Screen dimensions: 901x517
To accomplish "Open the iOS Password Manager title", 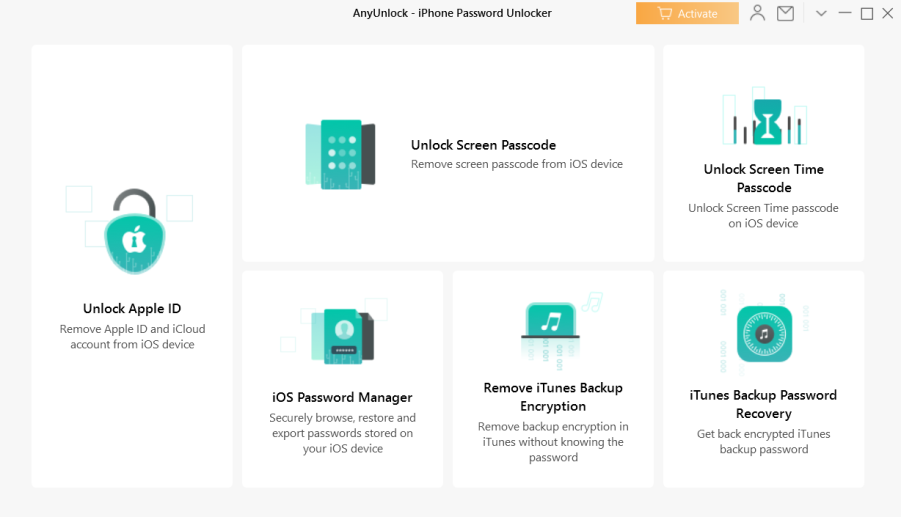I will pos(342,397).
